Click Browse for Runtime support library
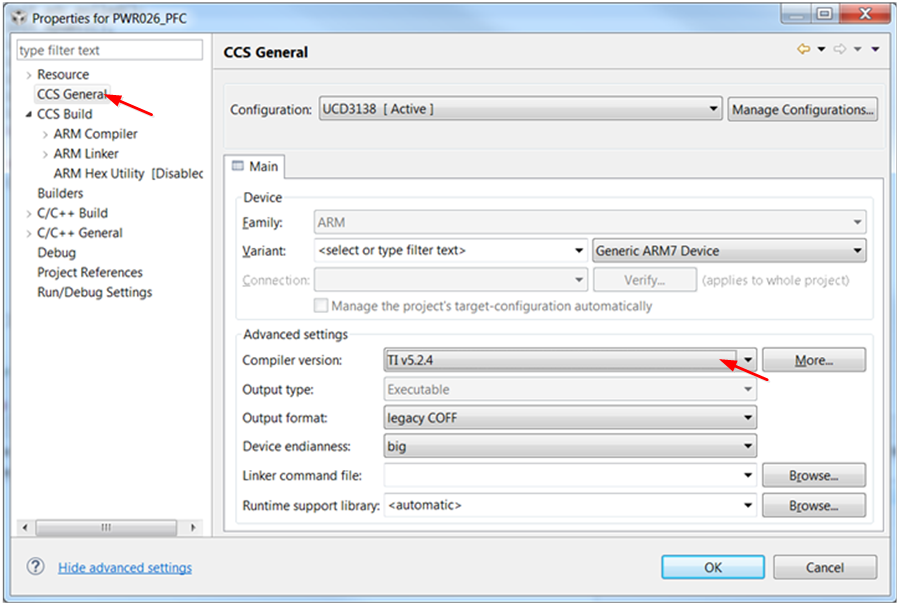Screen dimensions: 900x606 pyautogui.click(x=813, y=505)
